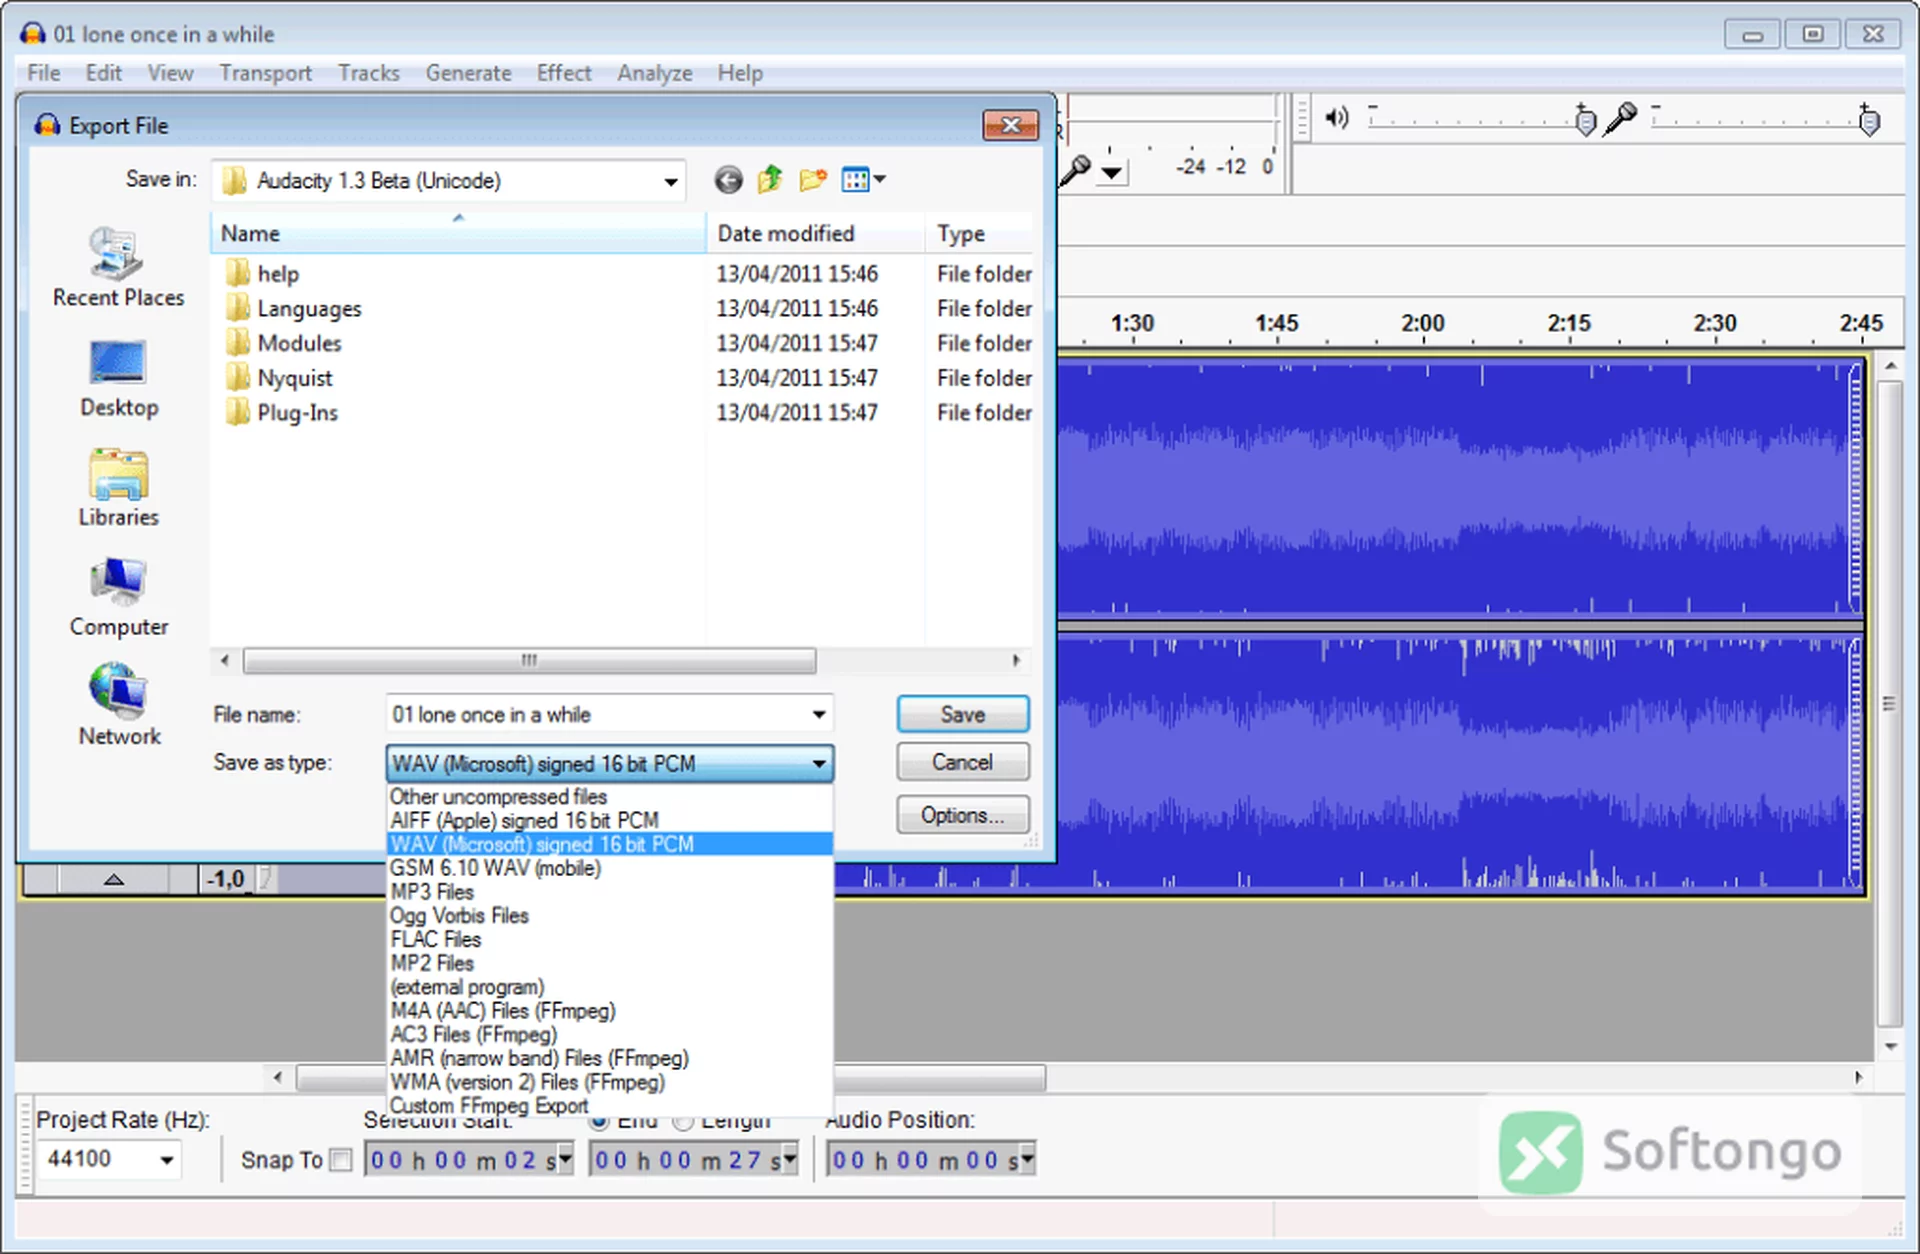Open the help folder
Screen dimensions: 1920x1254
coord(278,273)
